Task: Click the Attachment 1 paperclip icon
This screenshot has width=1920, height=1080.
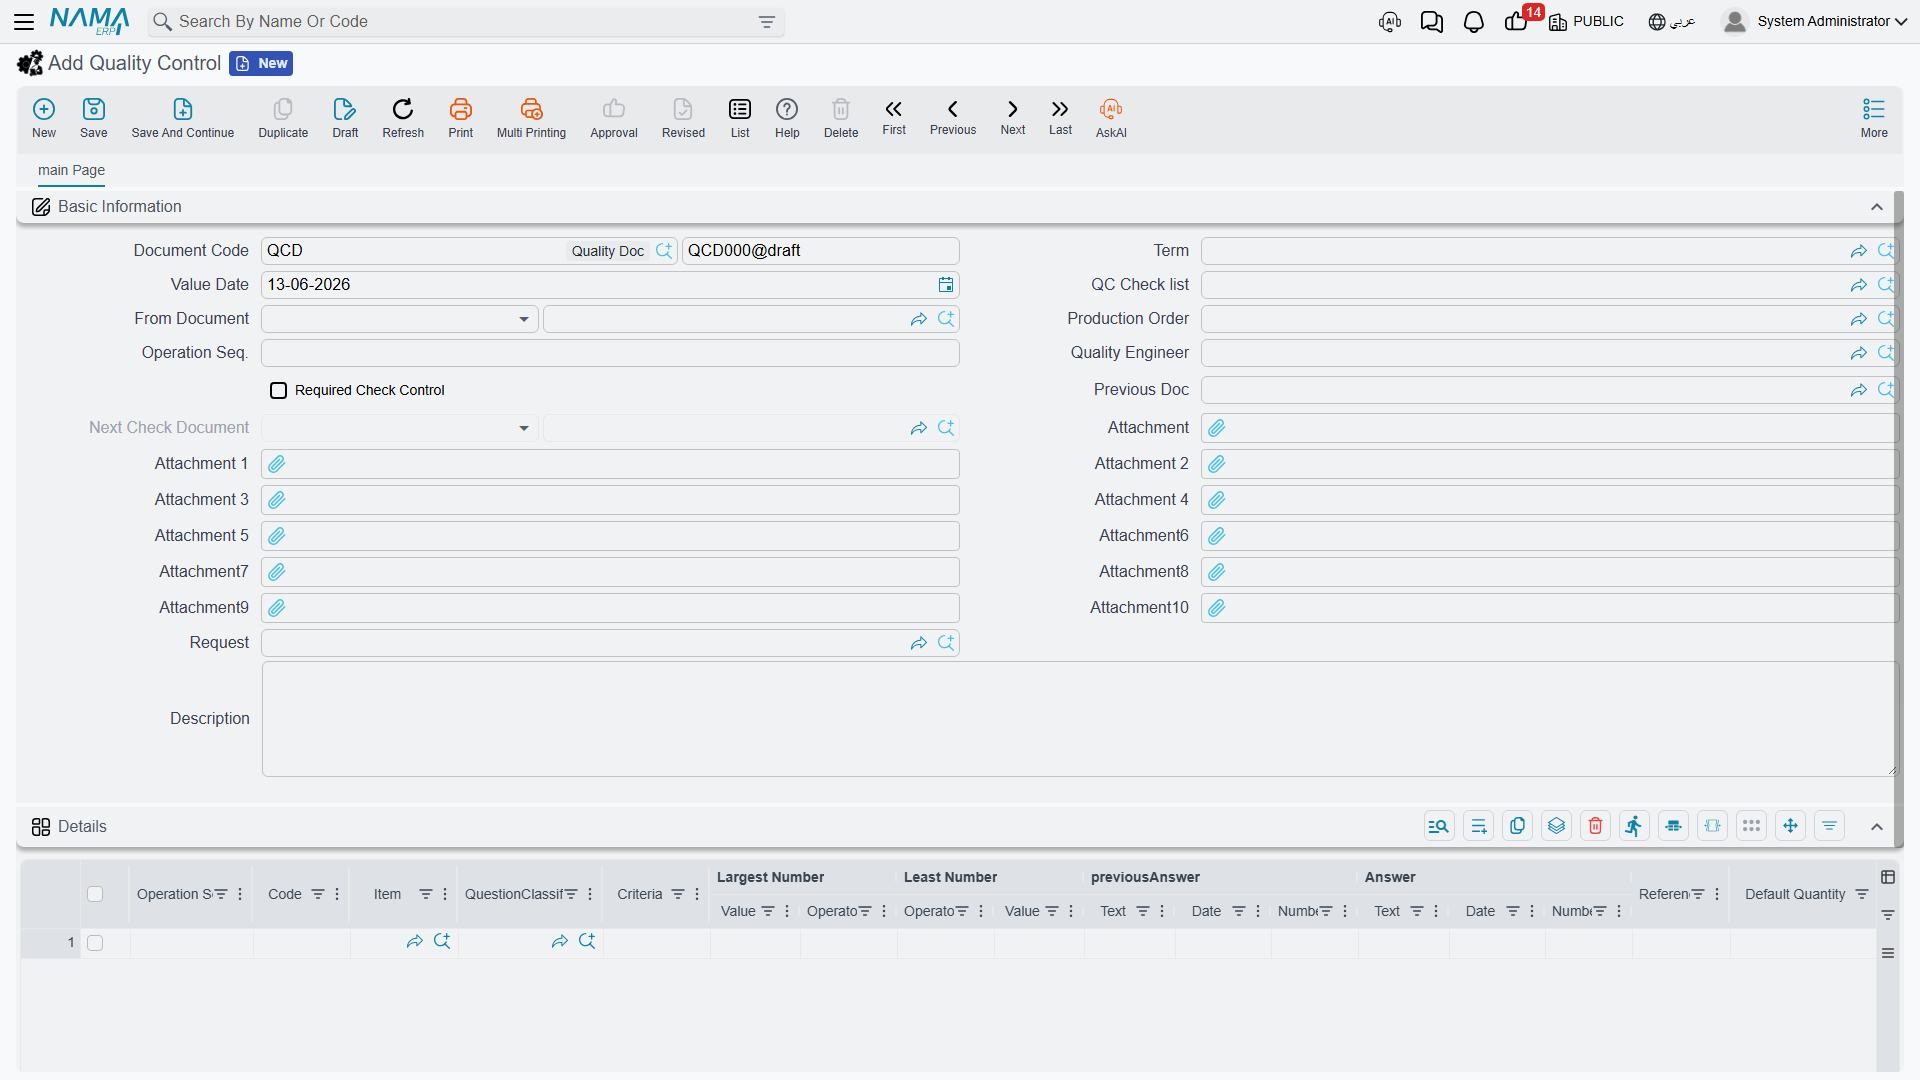Action: [x=277, y=464]
